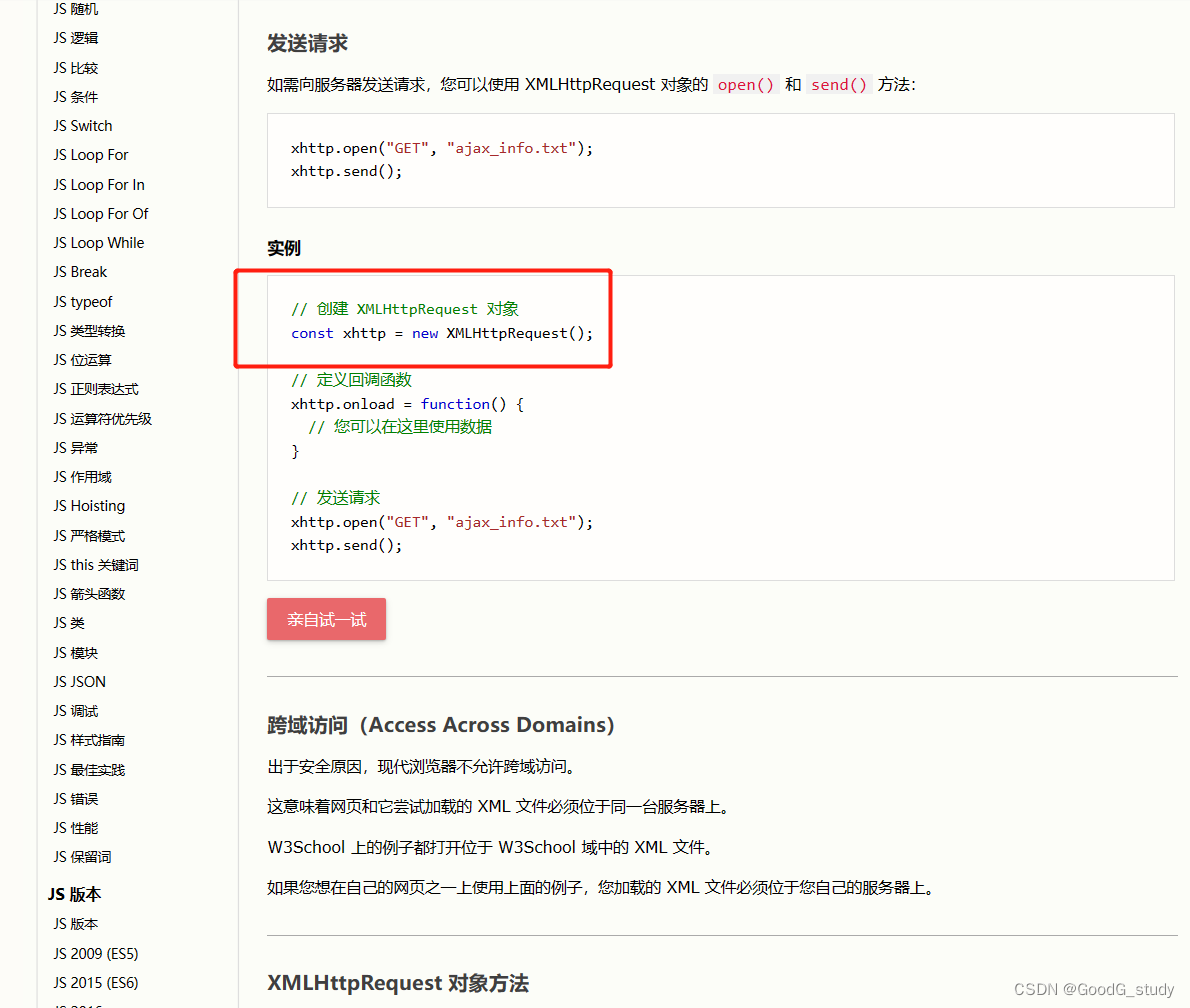The height and width of the screenshot is (1008, 1190).
Task: Open the JS 箭头函数 tutorial
Action: point(88,593)
